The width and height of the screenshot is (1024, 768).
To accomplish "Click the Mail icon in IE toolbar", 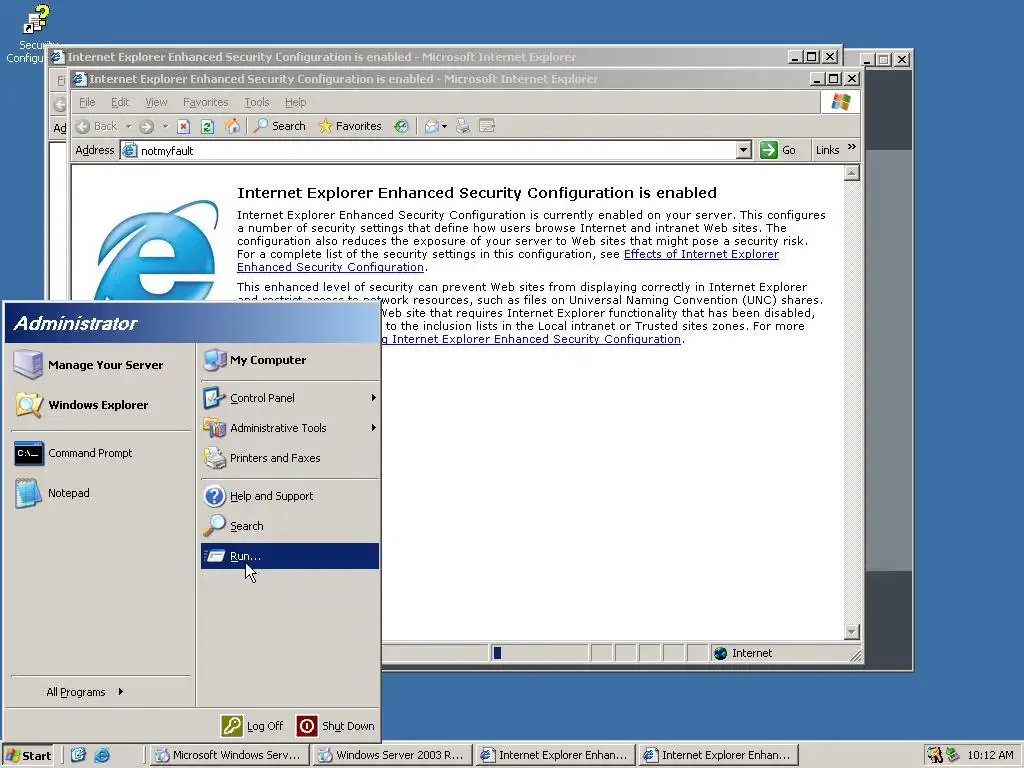I will [x=431, y=126].
